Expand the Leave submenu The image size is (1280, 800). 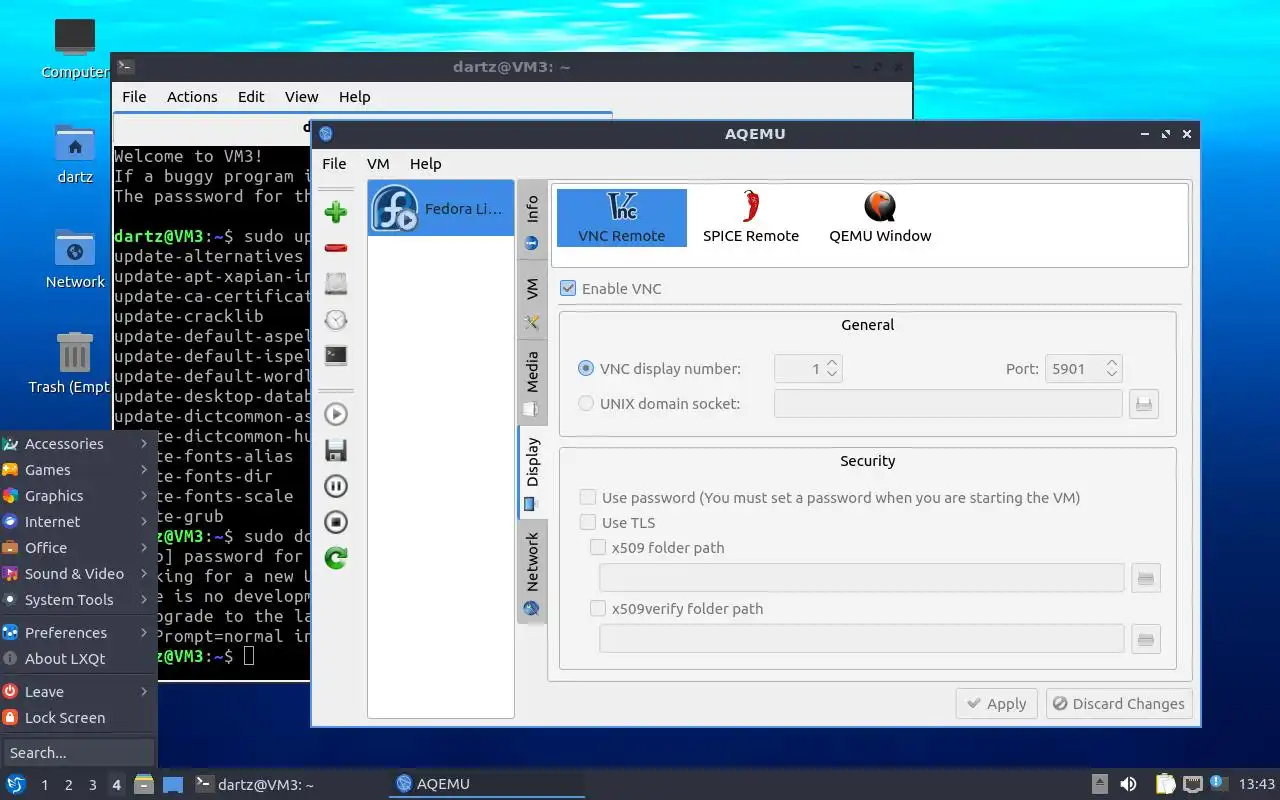click(78, 691)
